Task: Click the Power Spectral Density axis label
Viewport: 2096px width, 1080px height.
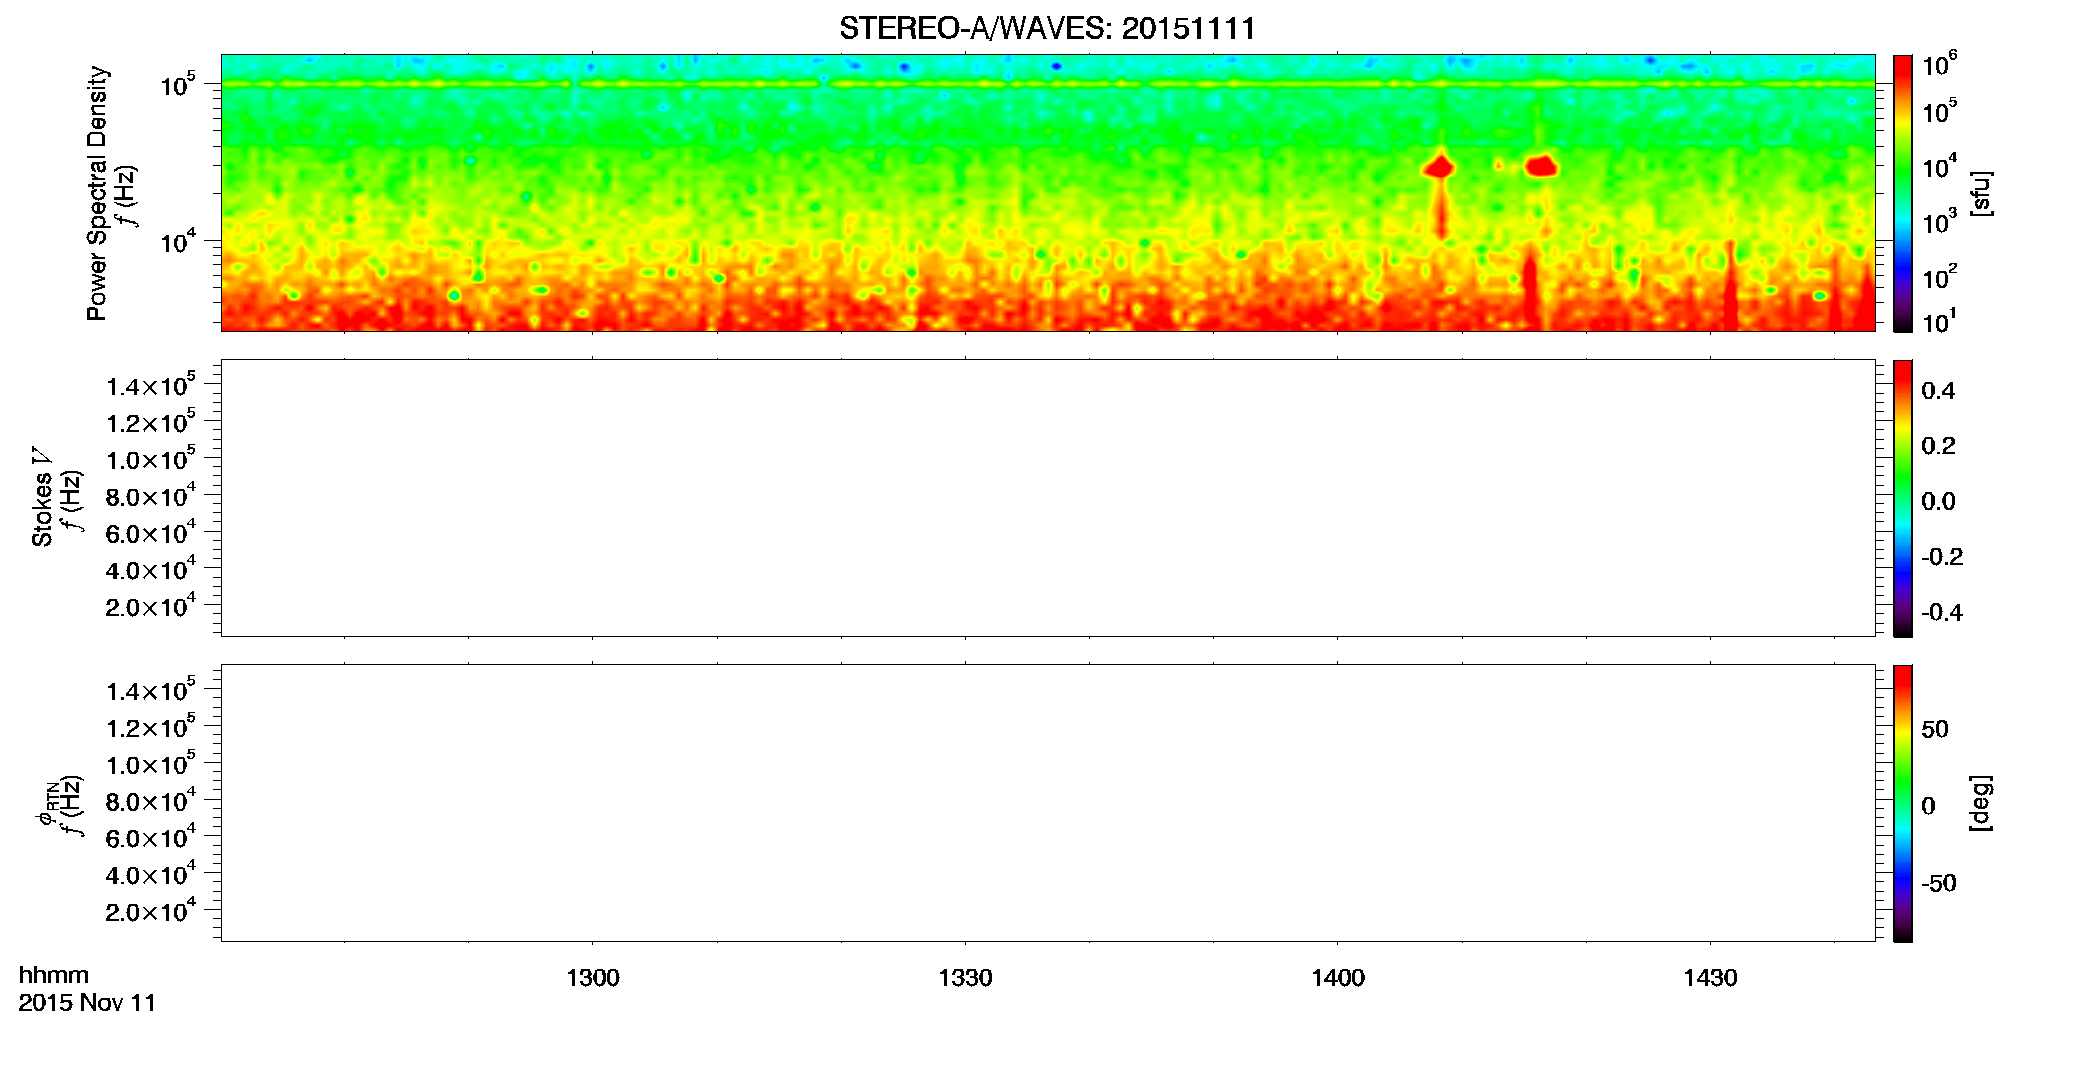Action: pos(97,193)
